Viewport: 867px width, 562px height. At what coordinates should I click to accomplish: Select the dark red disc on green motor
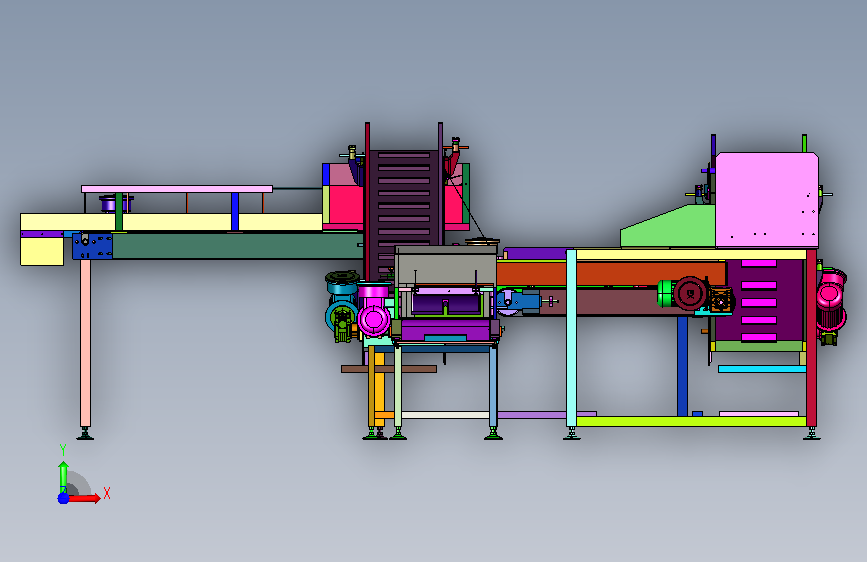click(x=690, y=293)
